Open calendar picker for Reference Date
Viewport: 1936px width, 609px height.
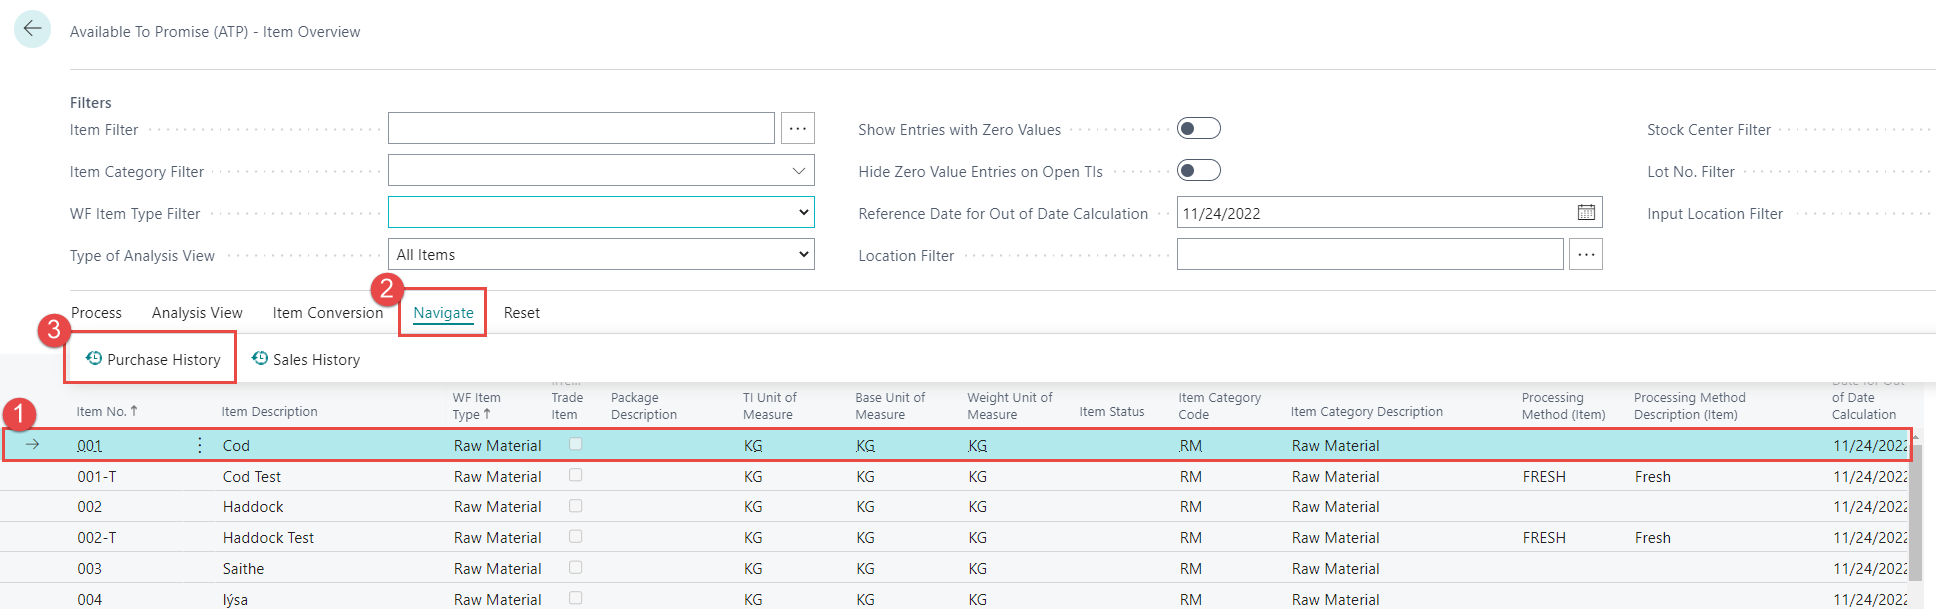click(x=1586, y=212)
